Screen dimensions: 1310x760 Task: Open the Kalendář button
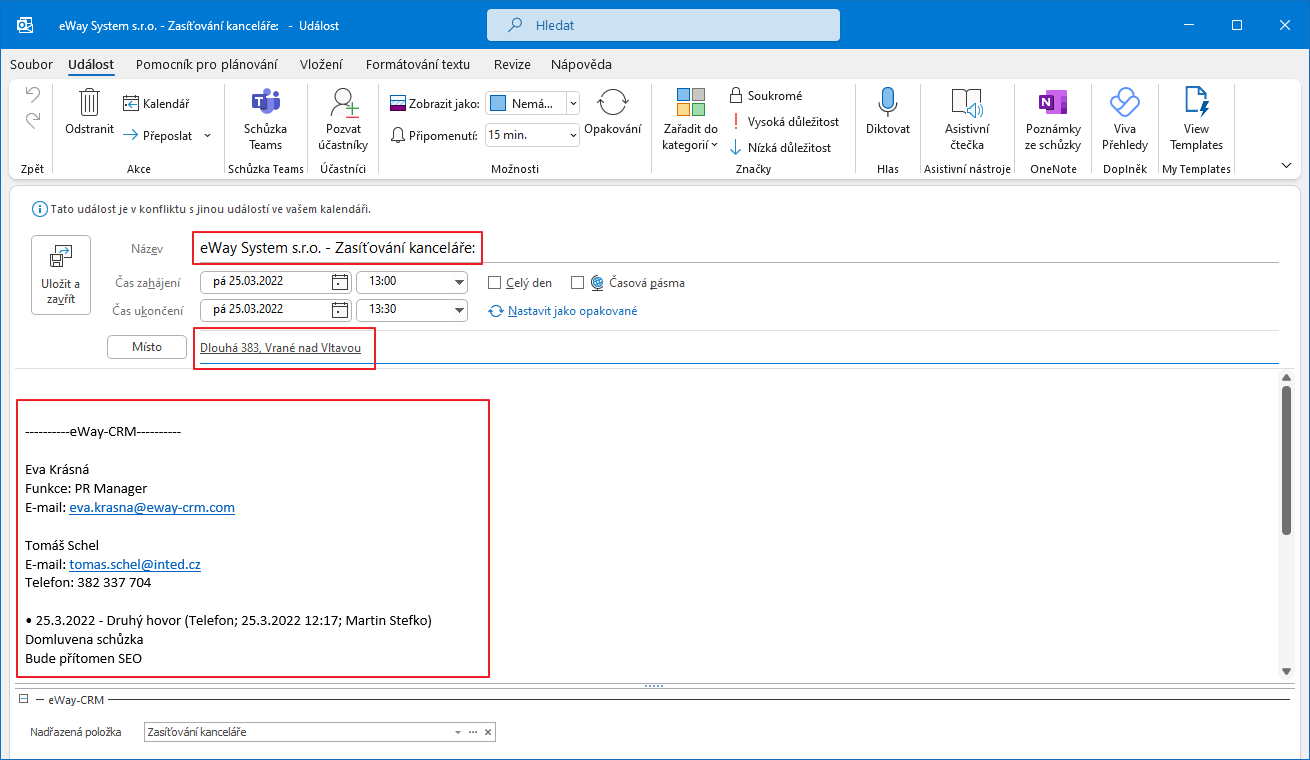pyautogui.click(x=156, y=103)
